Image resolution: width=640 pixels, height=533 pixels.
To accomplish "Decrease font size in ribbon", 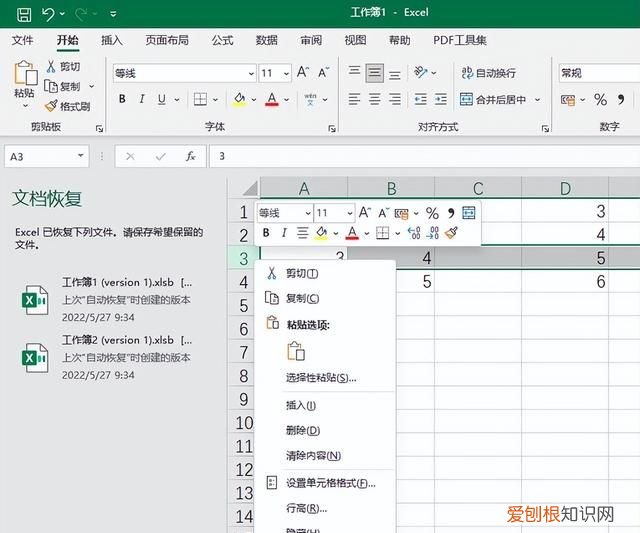I will pyautogui.click(x=323, y=73).
